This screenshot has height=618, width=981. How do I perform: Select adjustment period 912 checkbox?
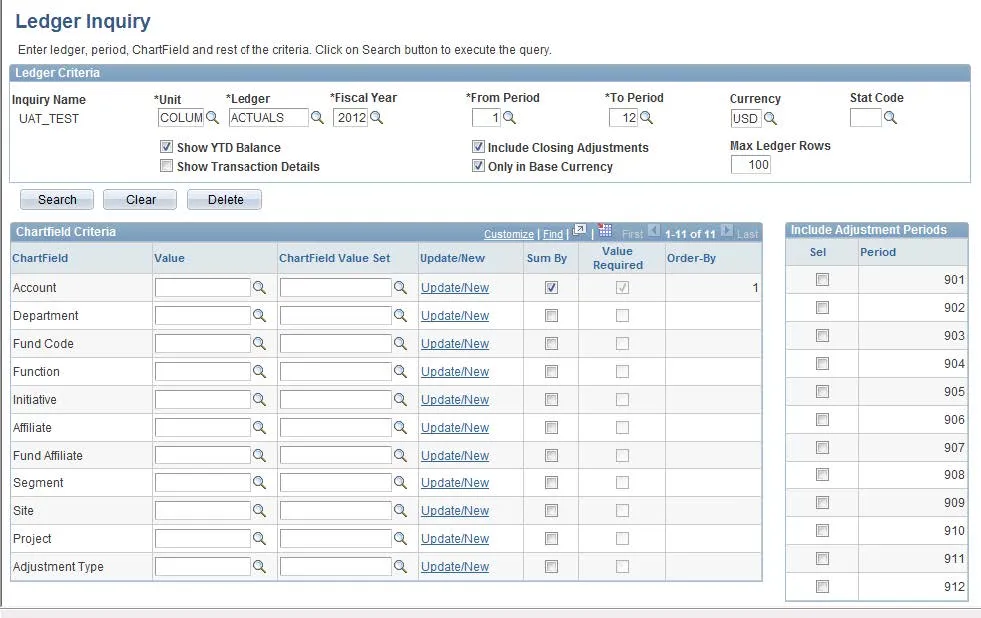coord(823,587)
